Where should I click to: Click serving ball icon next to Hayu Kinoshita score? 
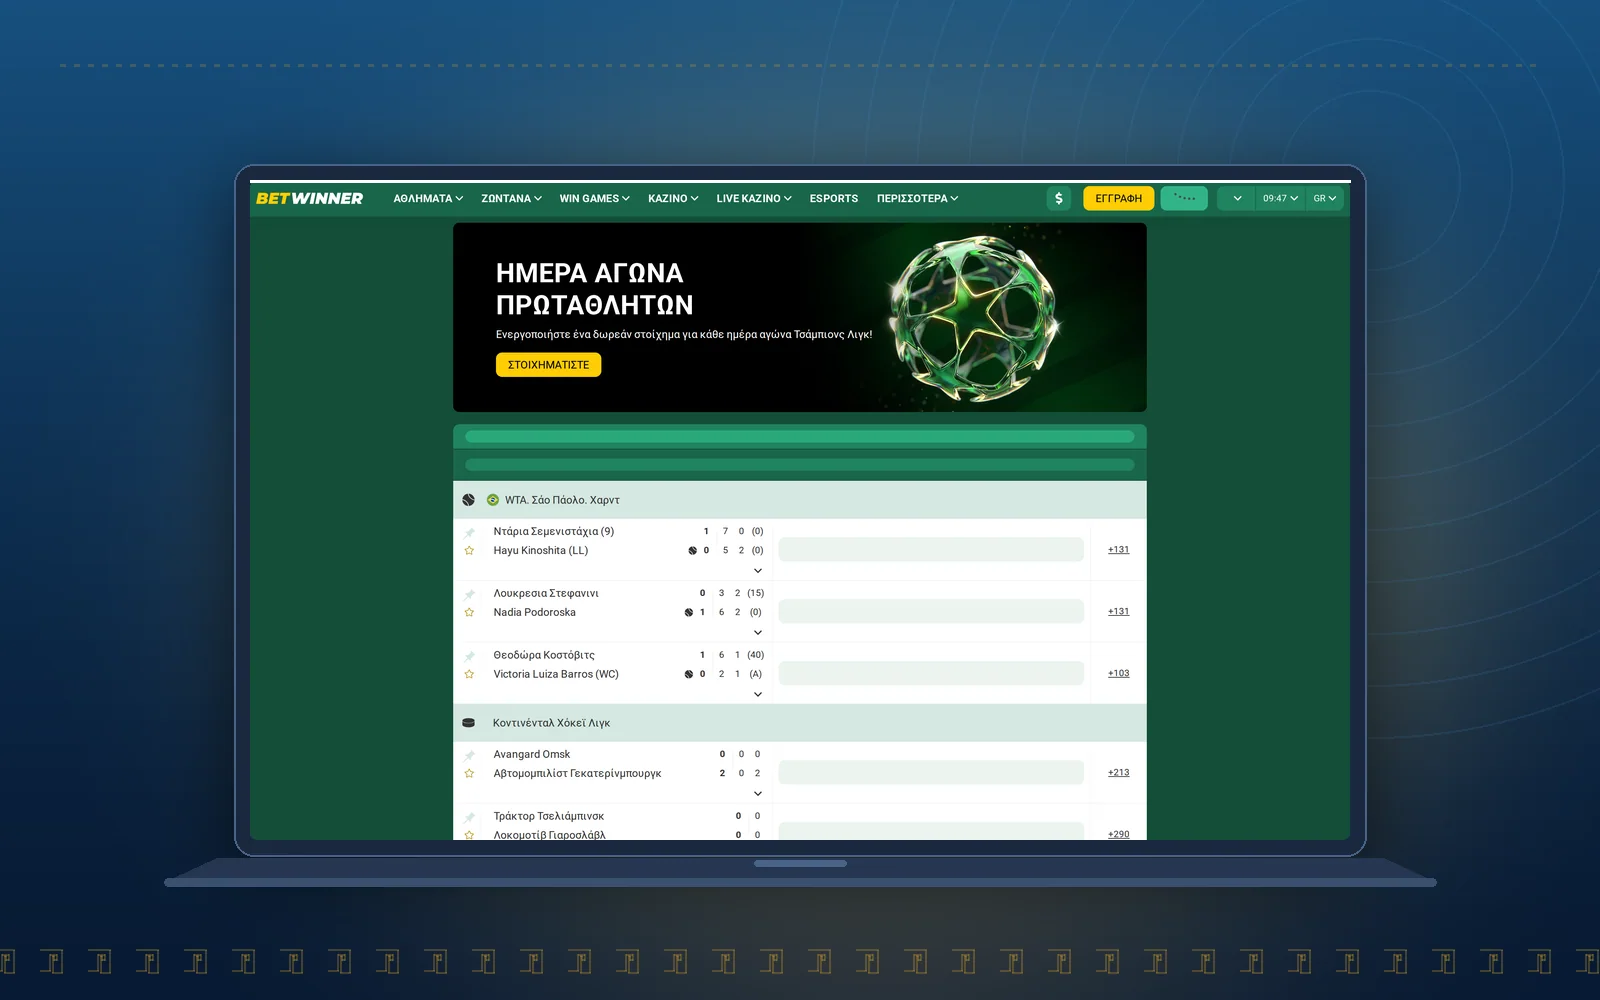pos(692,551)
